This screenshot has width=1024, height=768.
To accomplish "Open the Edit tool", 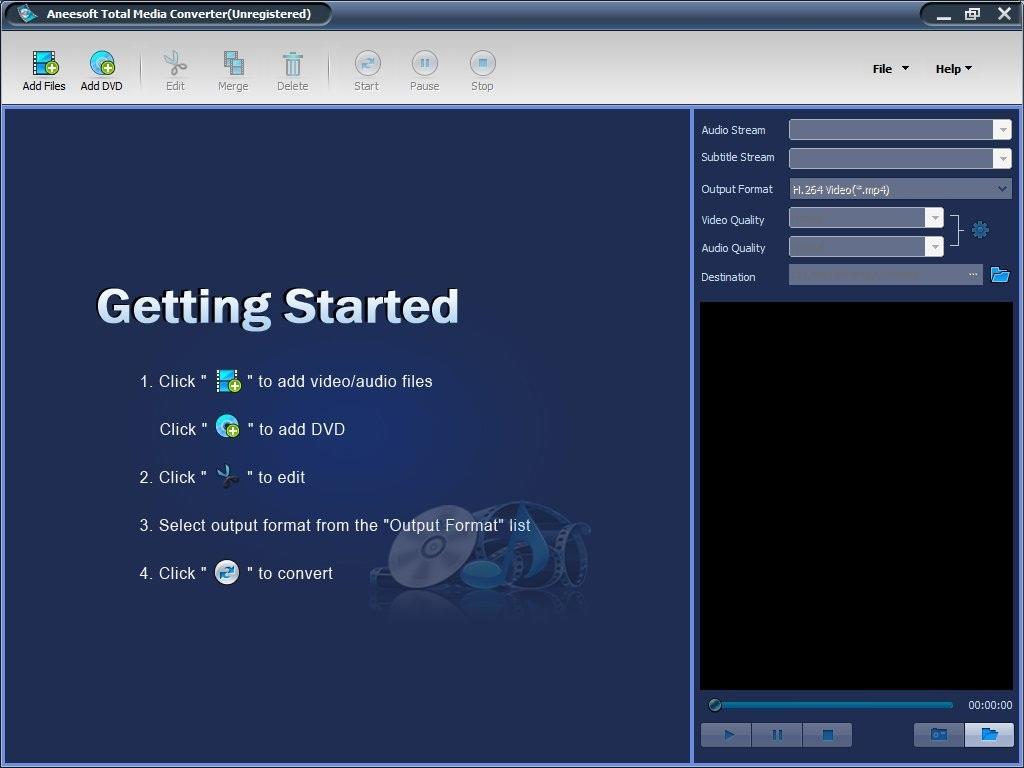I will [x=175, y=65].
